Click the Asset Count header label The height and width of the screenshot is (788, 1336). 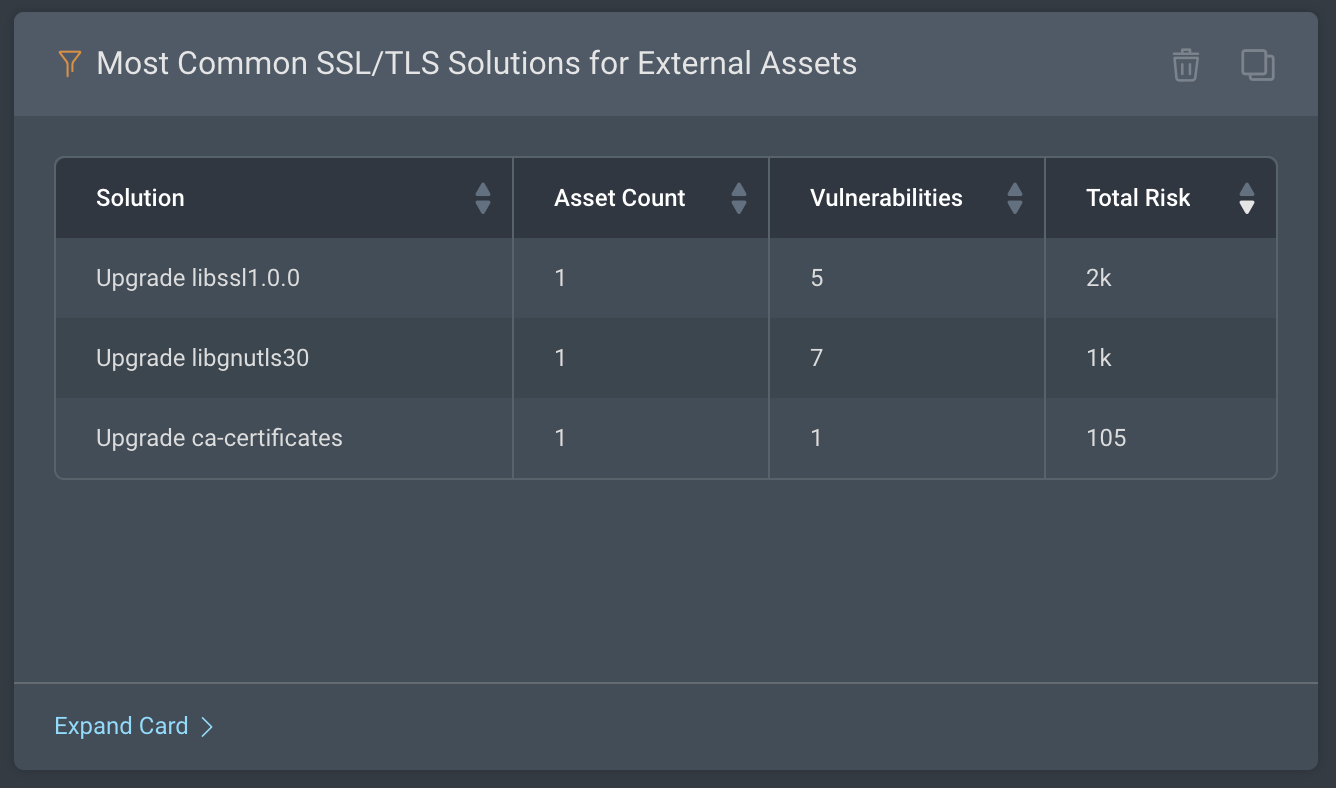pyautogui.click(x=619, y=198)
